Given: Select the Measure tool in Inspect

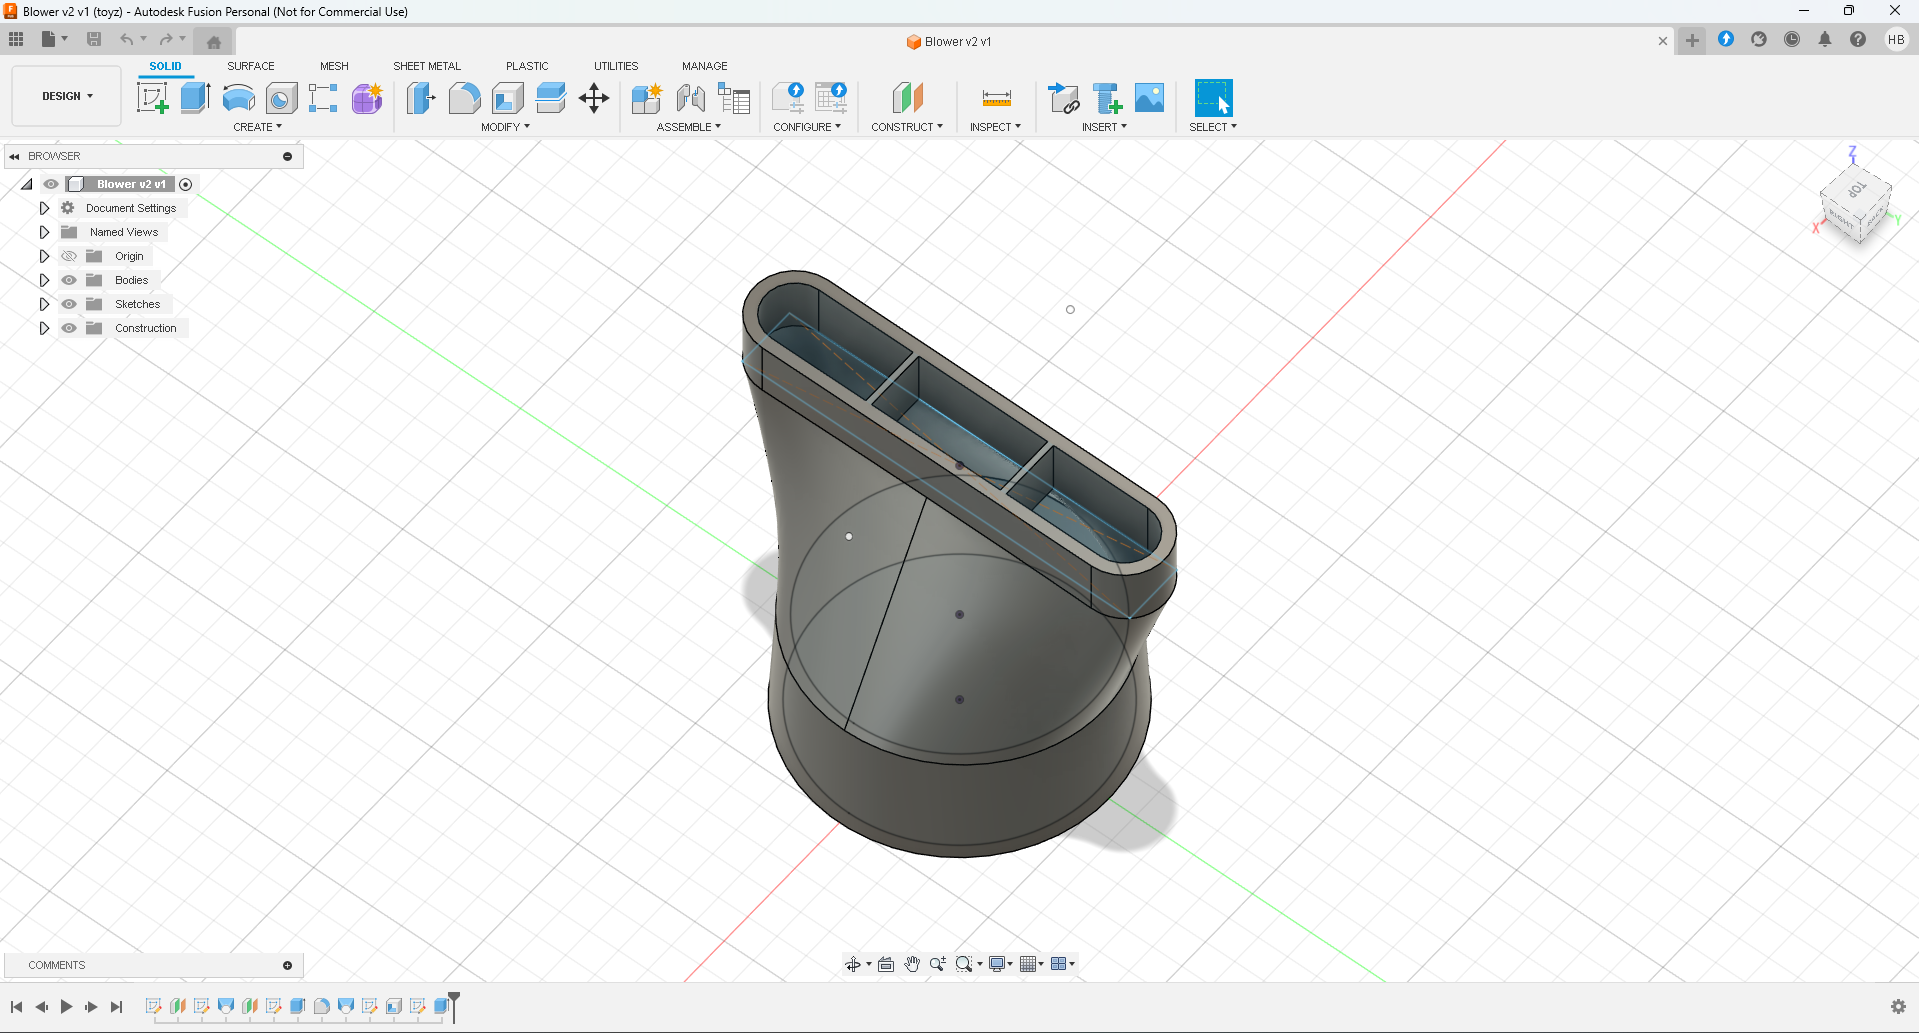Looking at the screenshot, I should (996, 98).
